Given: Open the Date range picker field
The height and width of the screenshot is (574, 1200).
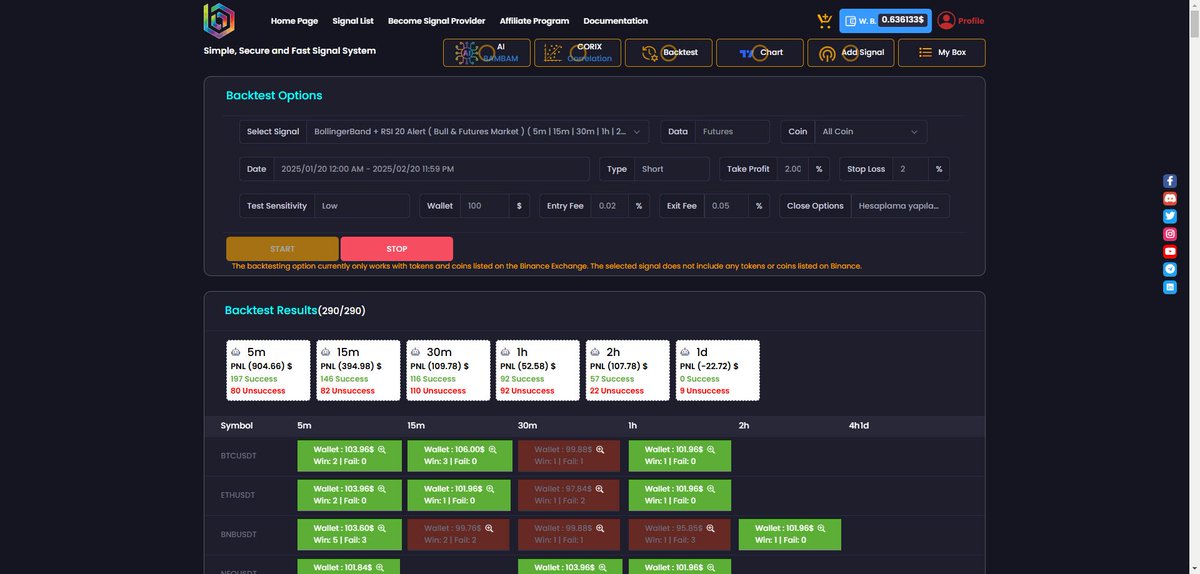Looking at the screenshot, I should click(x=432, y=169).
